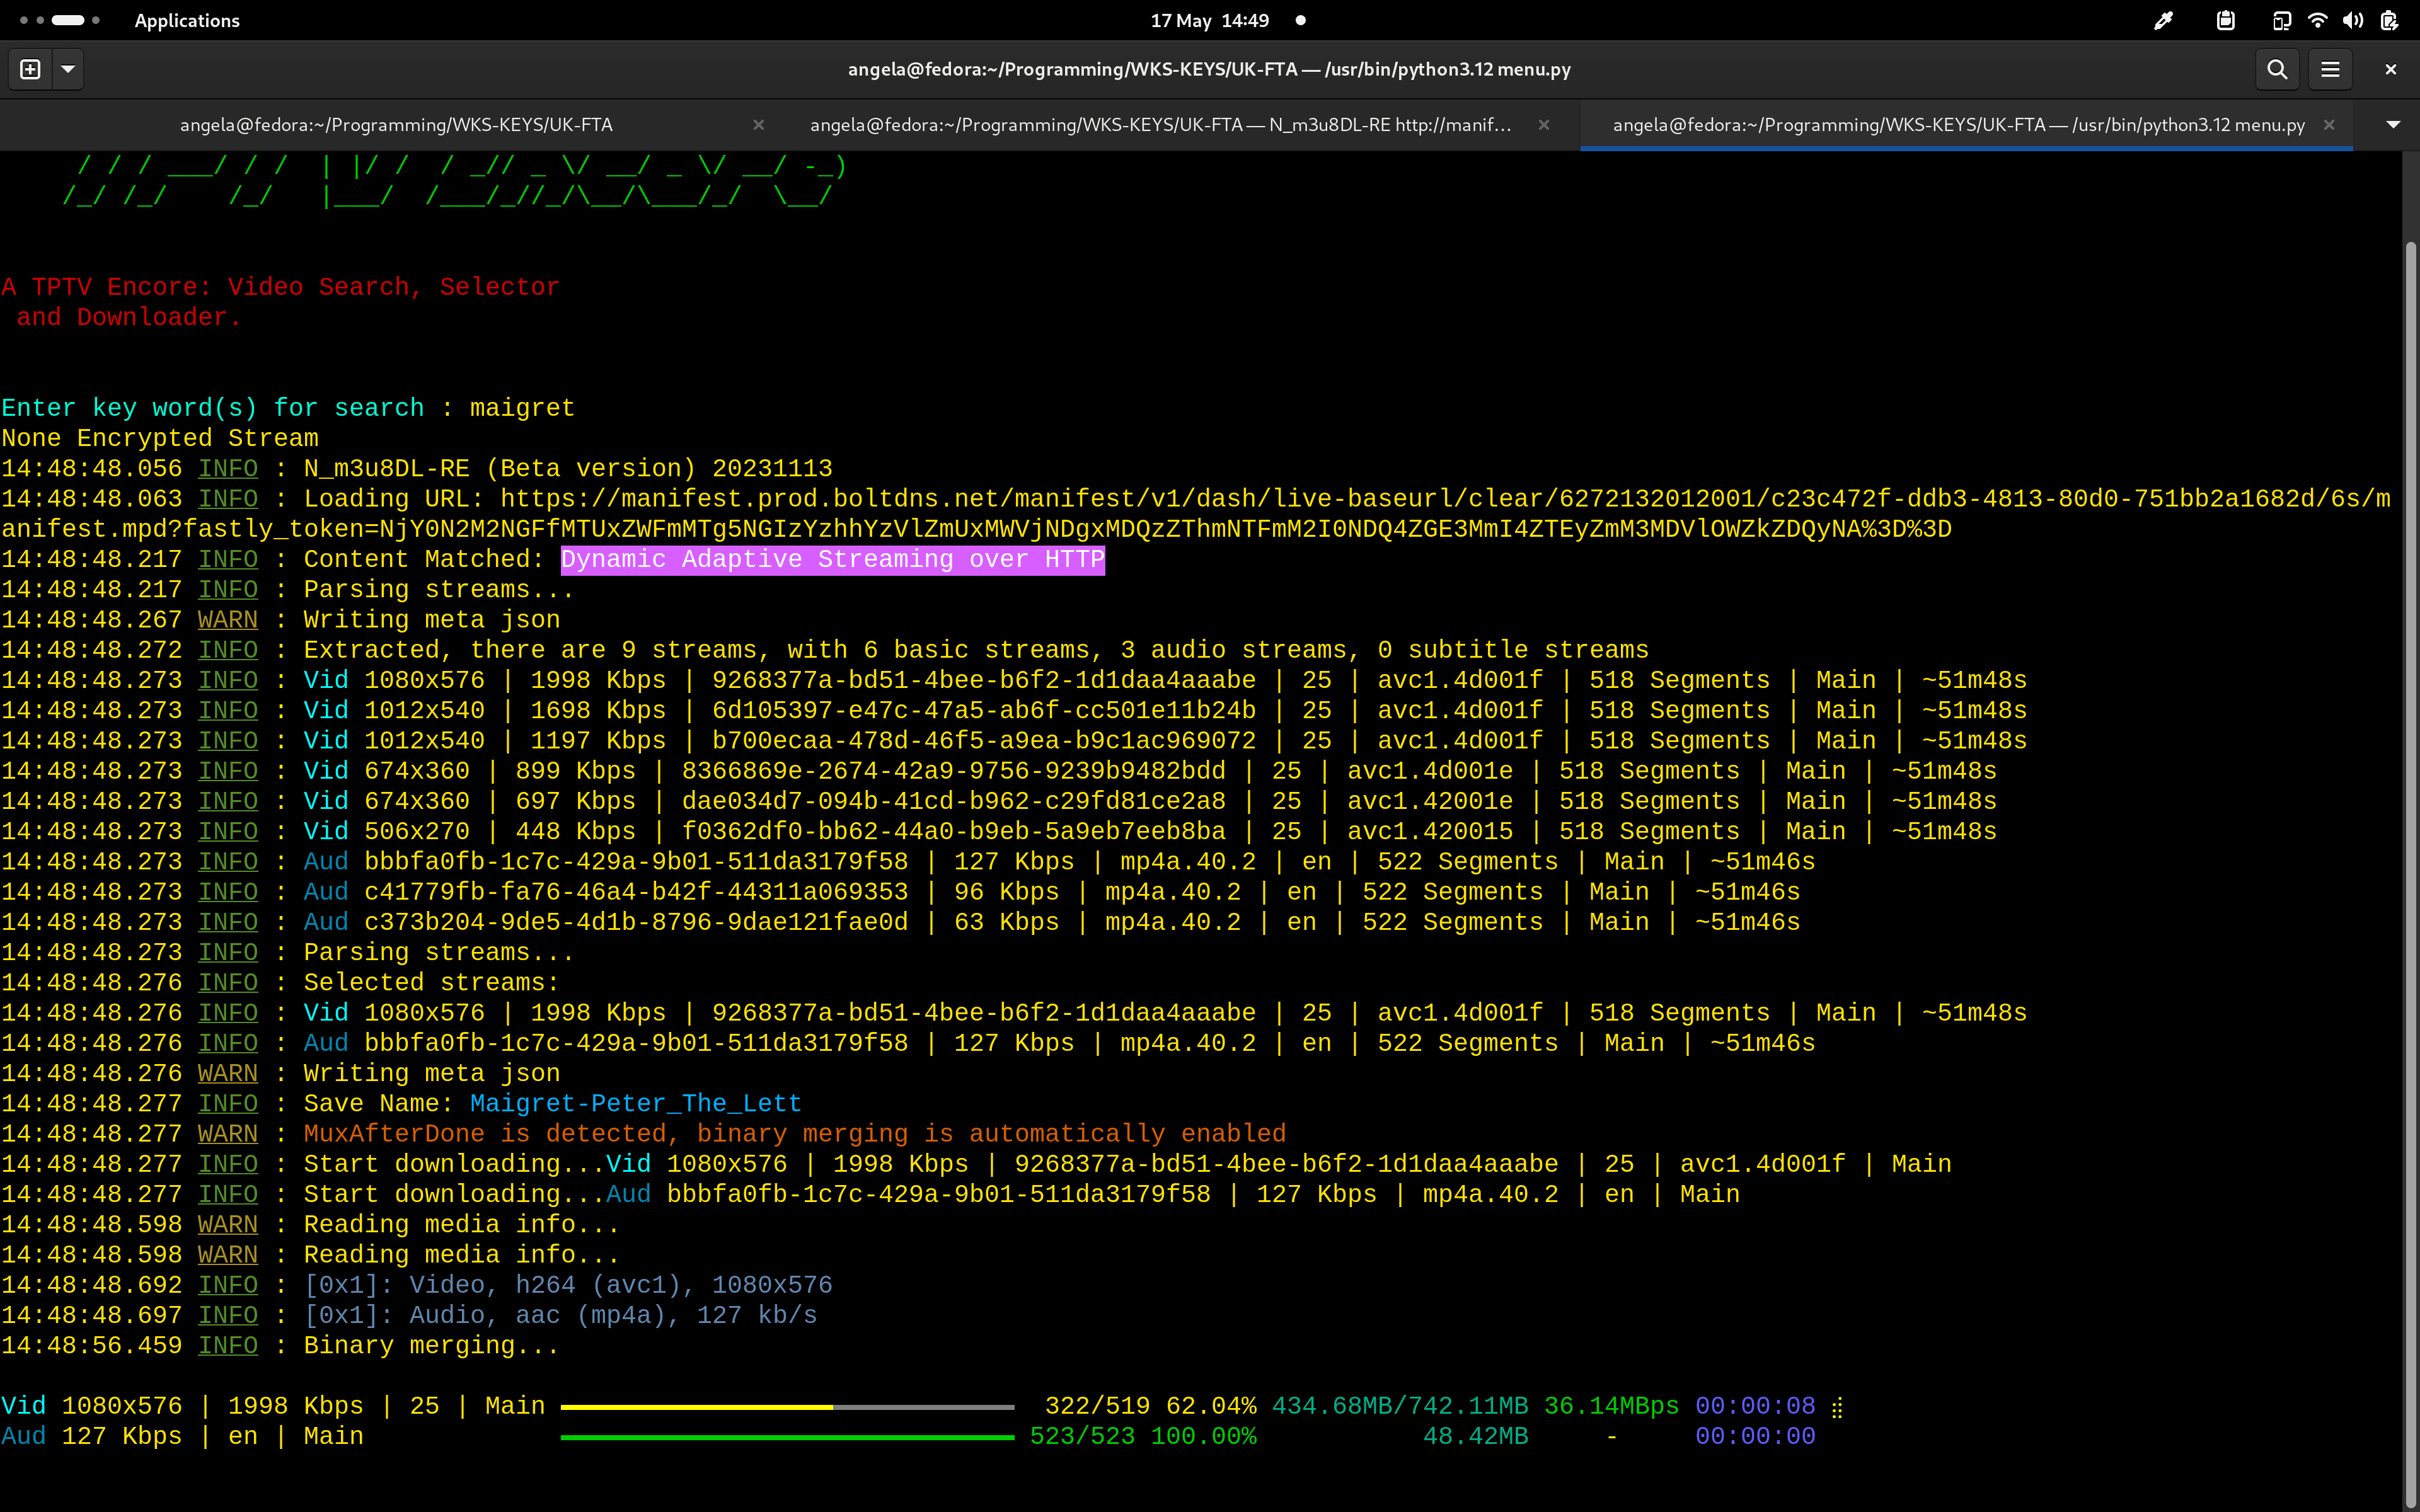Switch to first UK-FTA terminal tab
Image resolution: width=2420 pixels, height=1512 pixels.
pos(396,125)
